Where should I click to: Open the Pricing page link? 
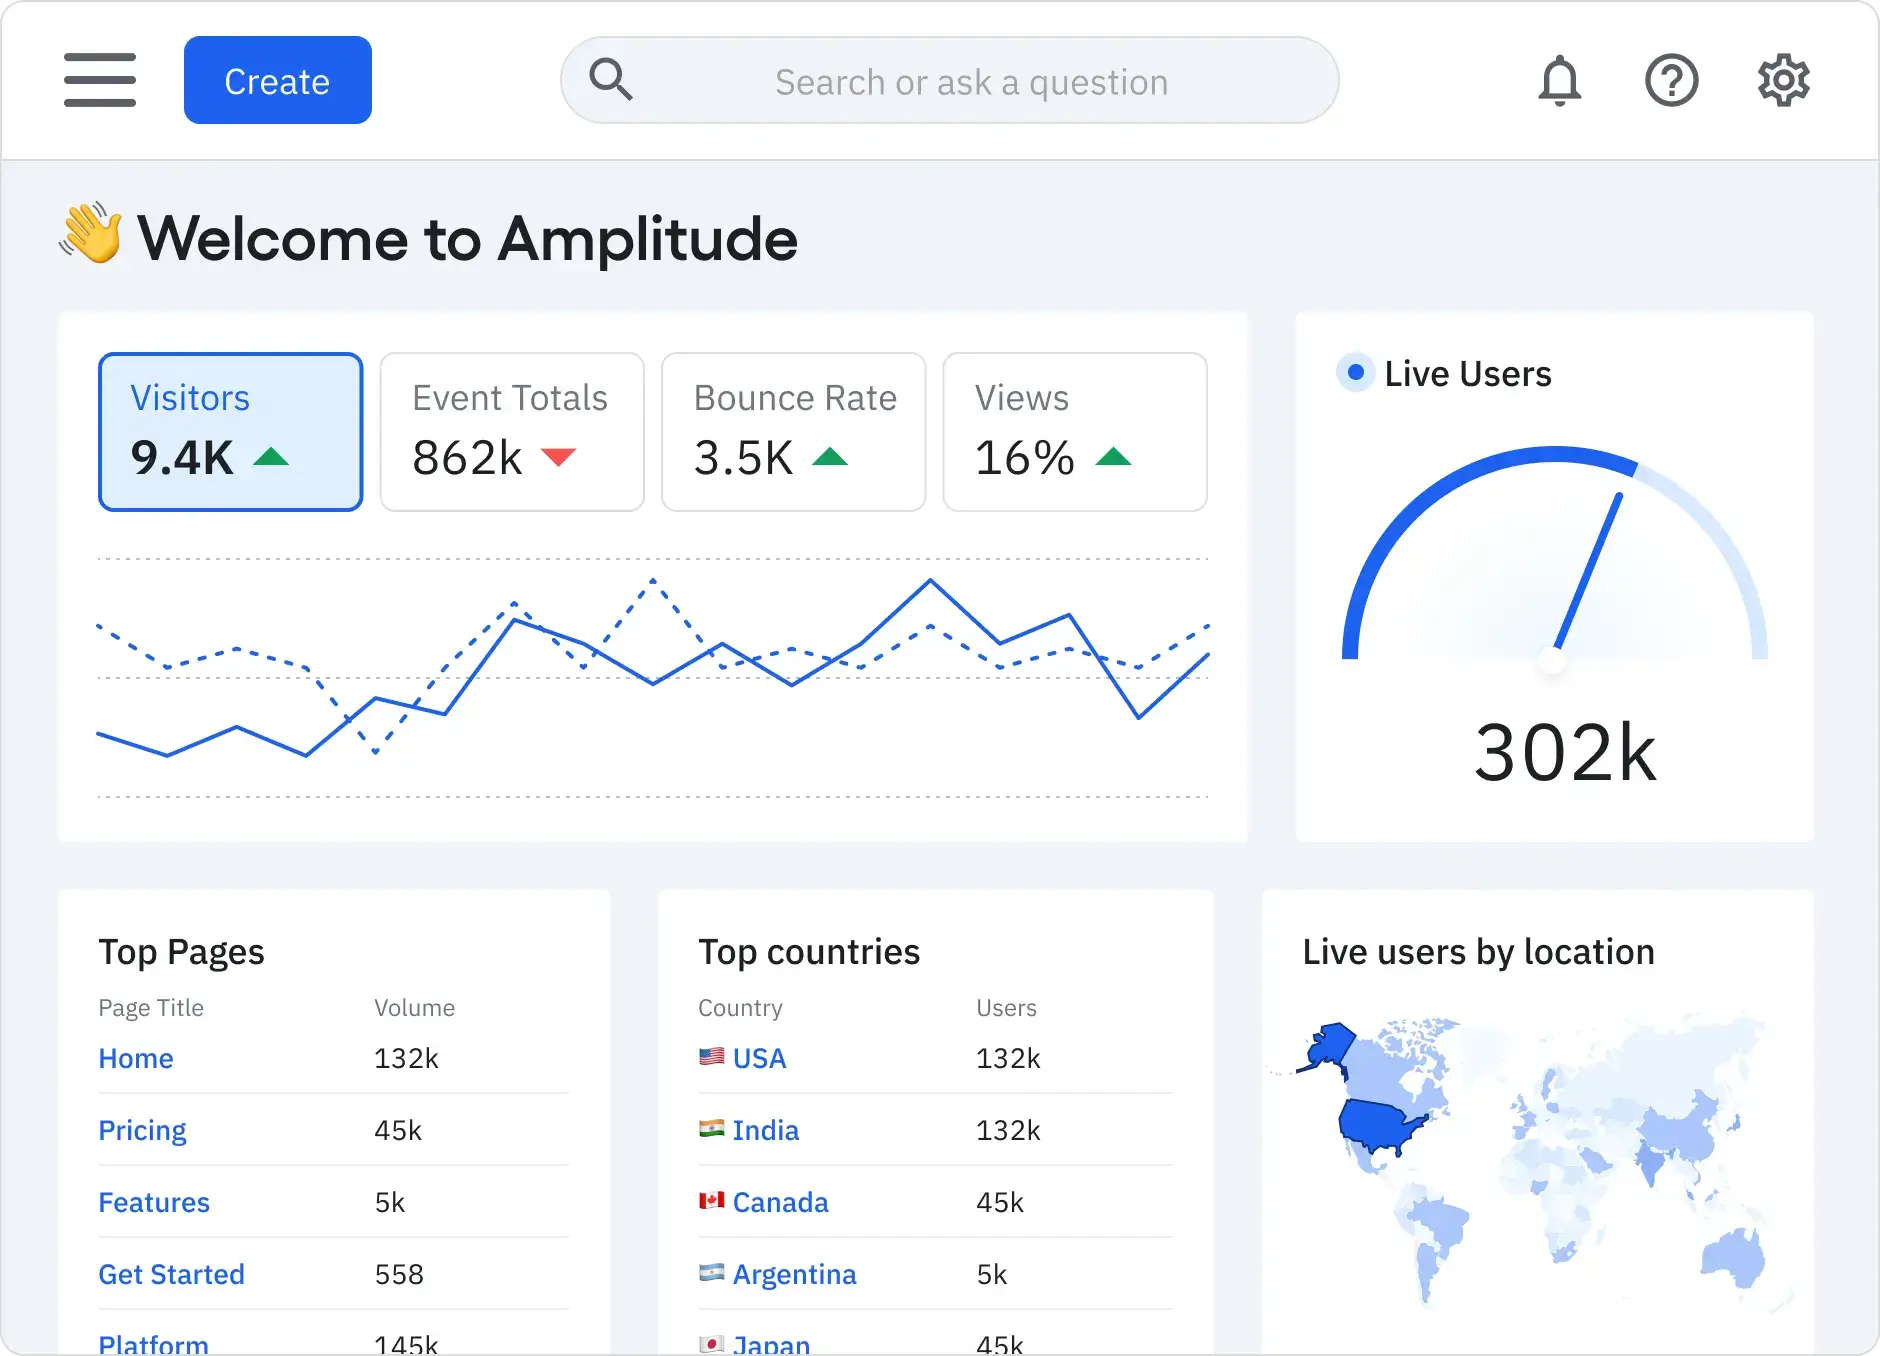pyautogui.click(x=142, y=1129)
